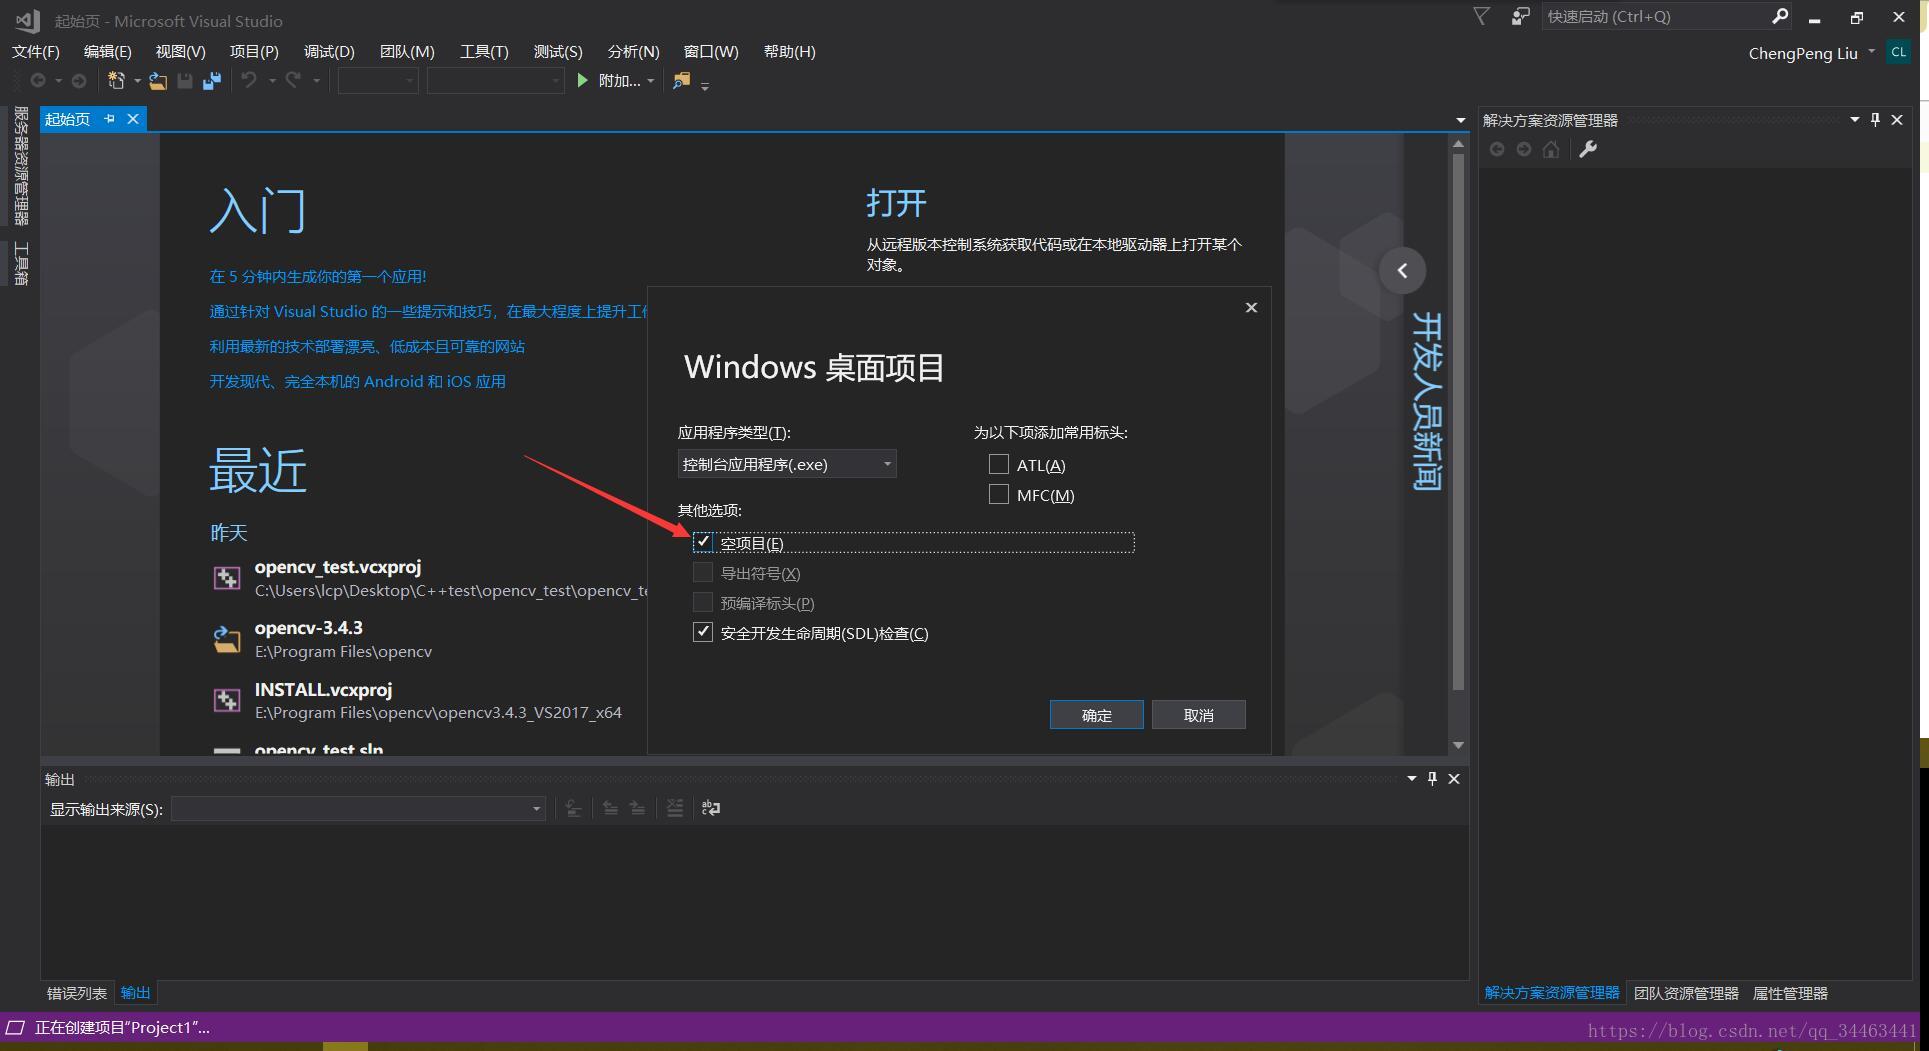Click the New Project toolbar icon
This screenshot has height=1051, width=1929.
click(x=116, y=81)
